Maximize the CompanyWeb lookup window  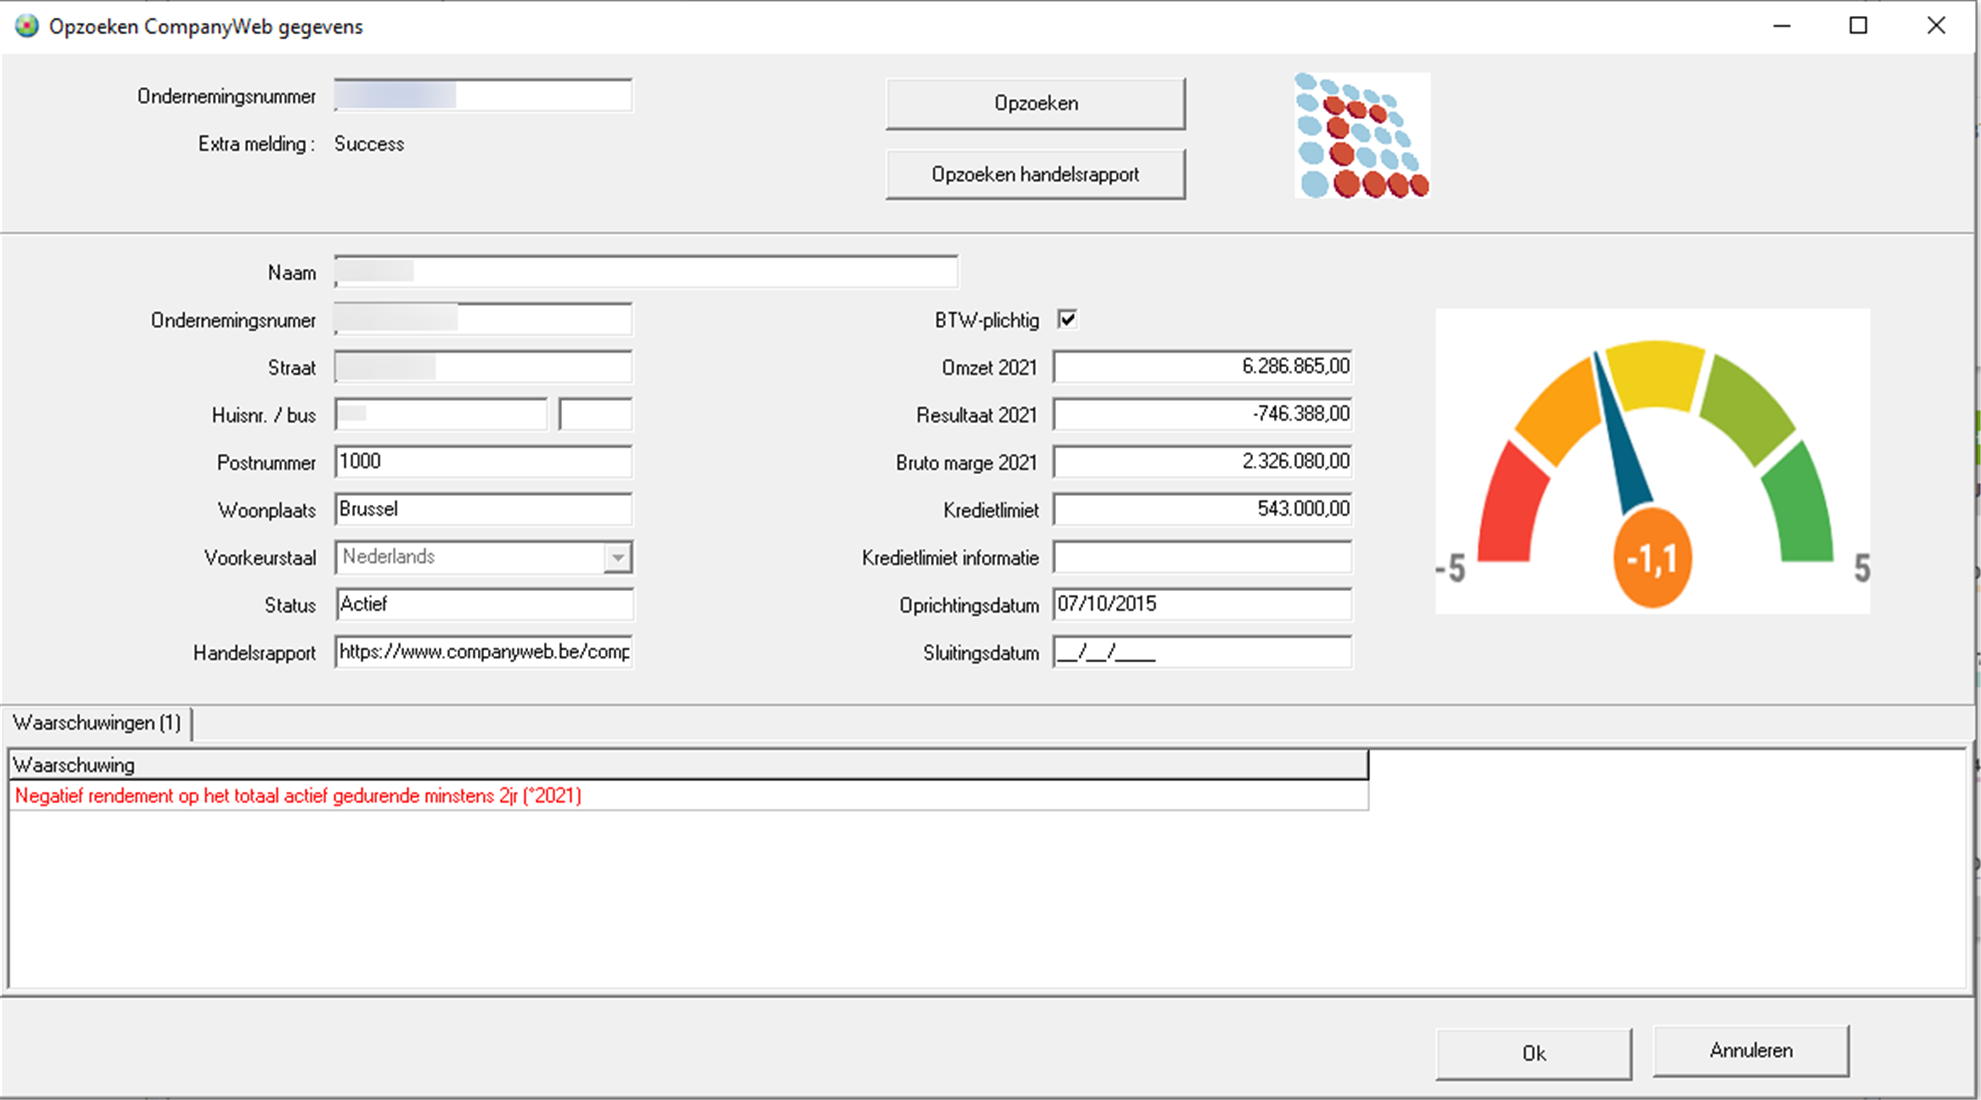click(1858, 26)
